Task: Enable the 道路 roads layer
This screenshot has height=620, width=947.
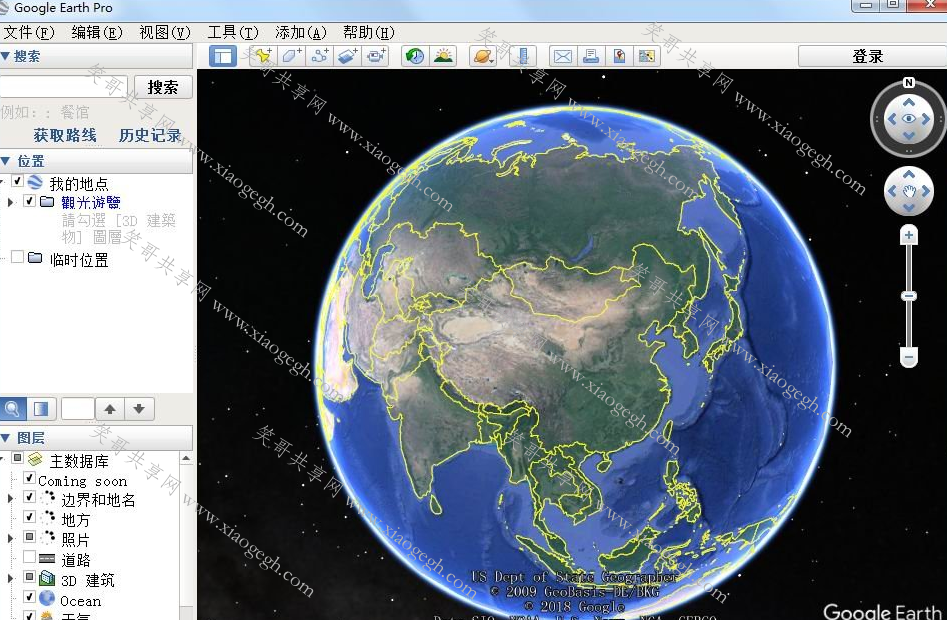Action: [x=29, y=556]
